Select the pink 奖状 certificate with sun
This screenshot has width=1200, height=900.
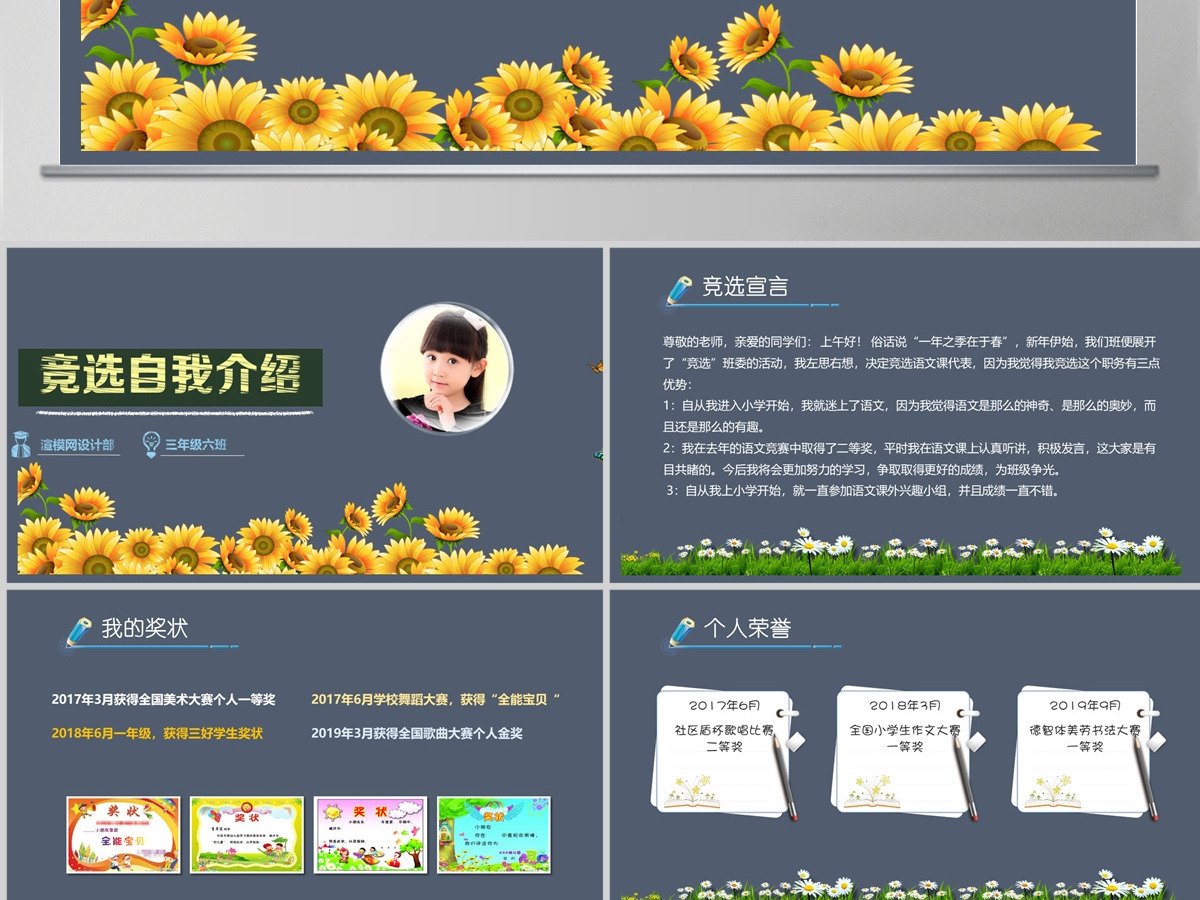(x=370, y=834)
